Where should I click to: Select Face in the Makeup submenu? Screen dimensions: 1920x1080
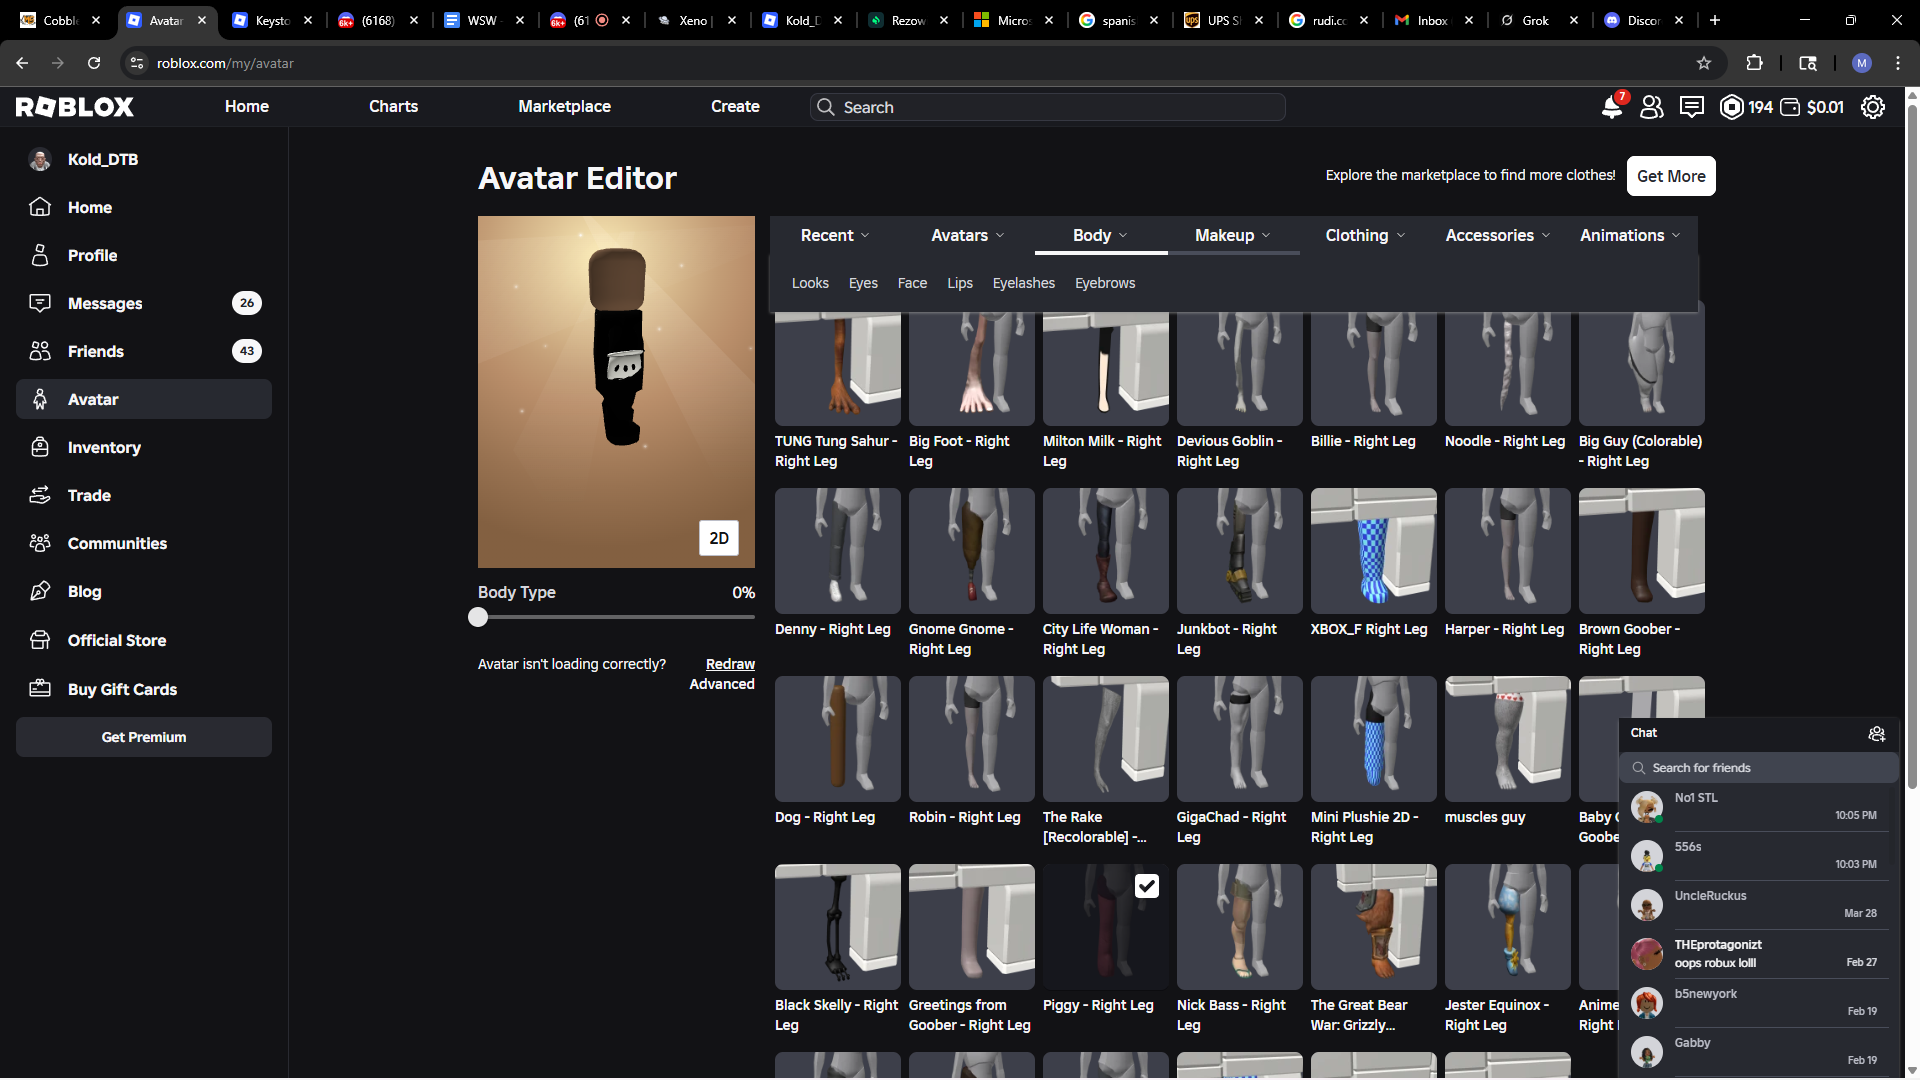click(912, 283)
